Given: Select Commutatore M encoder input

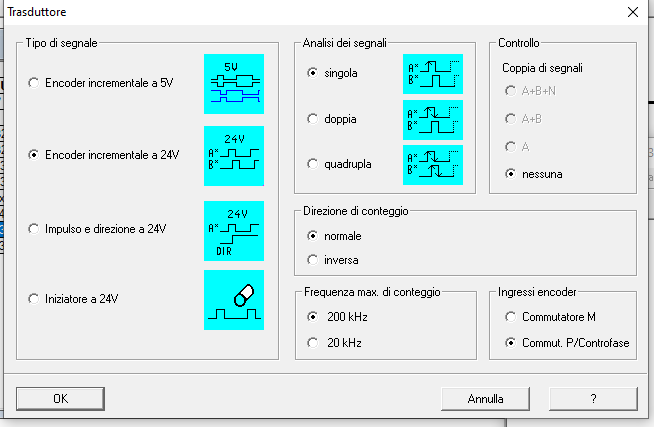Looking at the screenshot, I should point(550,317).
